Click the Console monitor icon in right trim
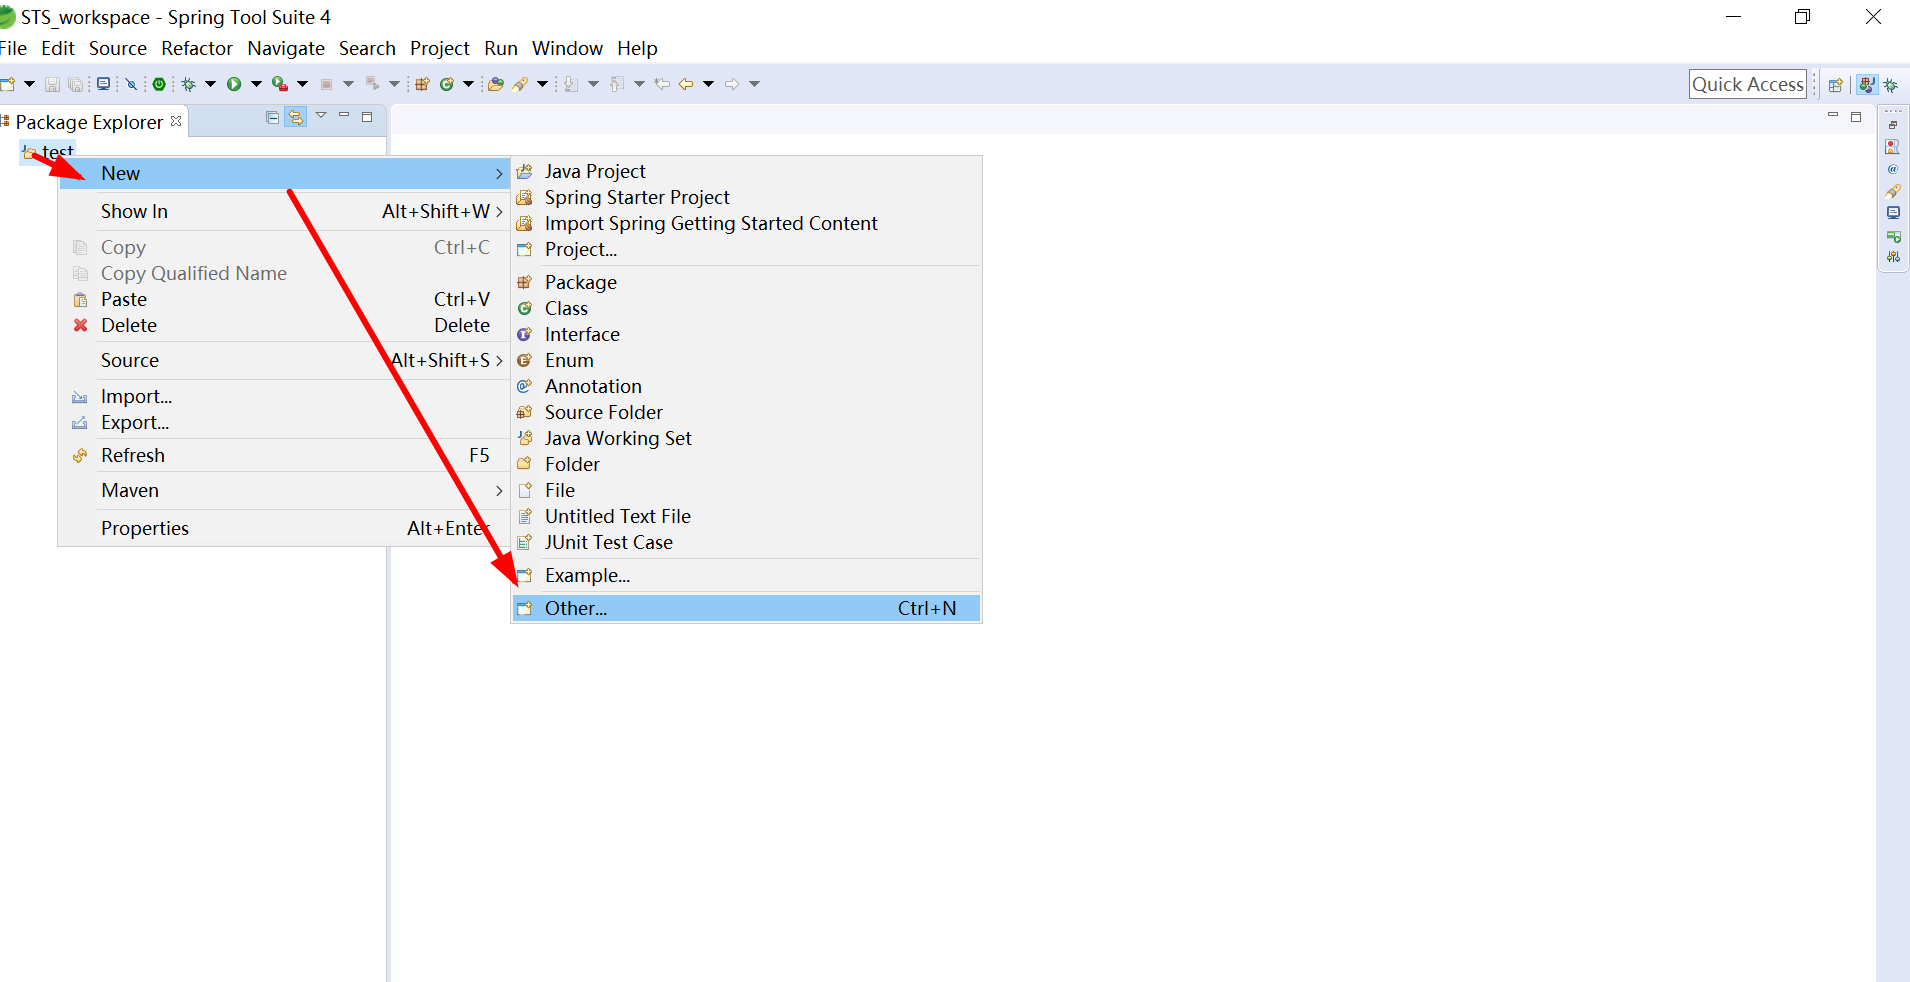 1893,213
